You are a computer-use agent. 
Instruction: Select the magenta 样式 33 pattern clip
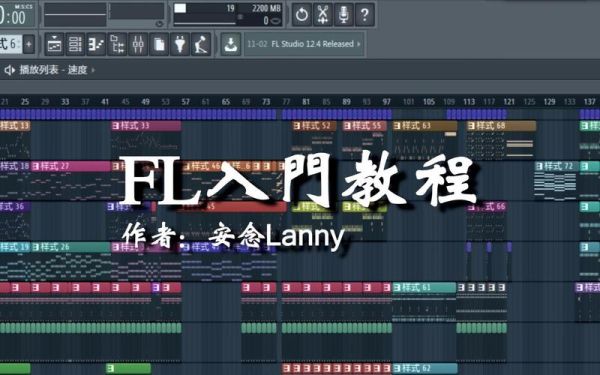(x=146, y=126)
